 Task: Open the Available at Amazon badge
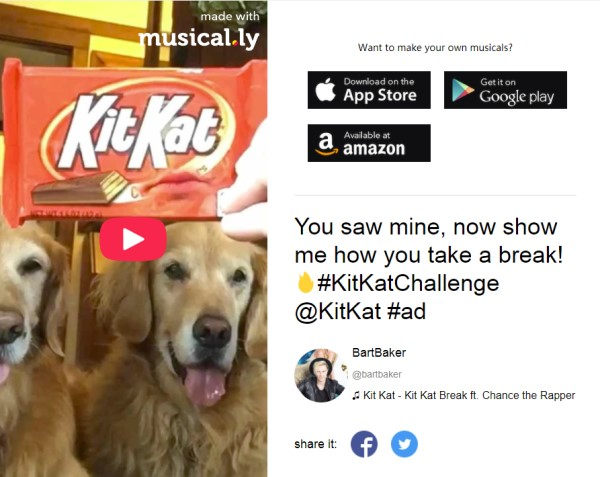pyautogui.click(x=369, y=143)
